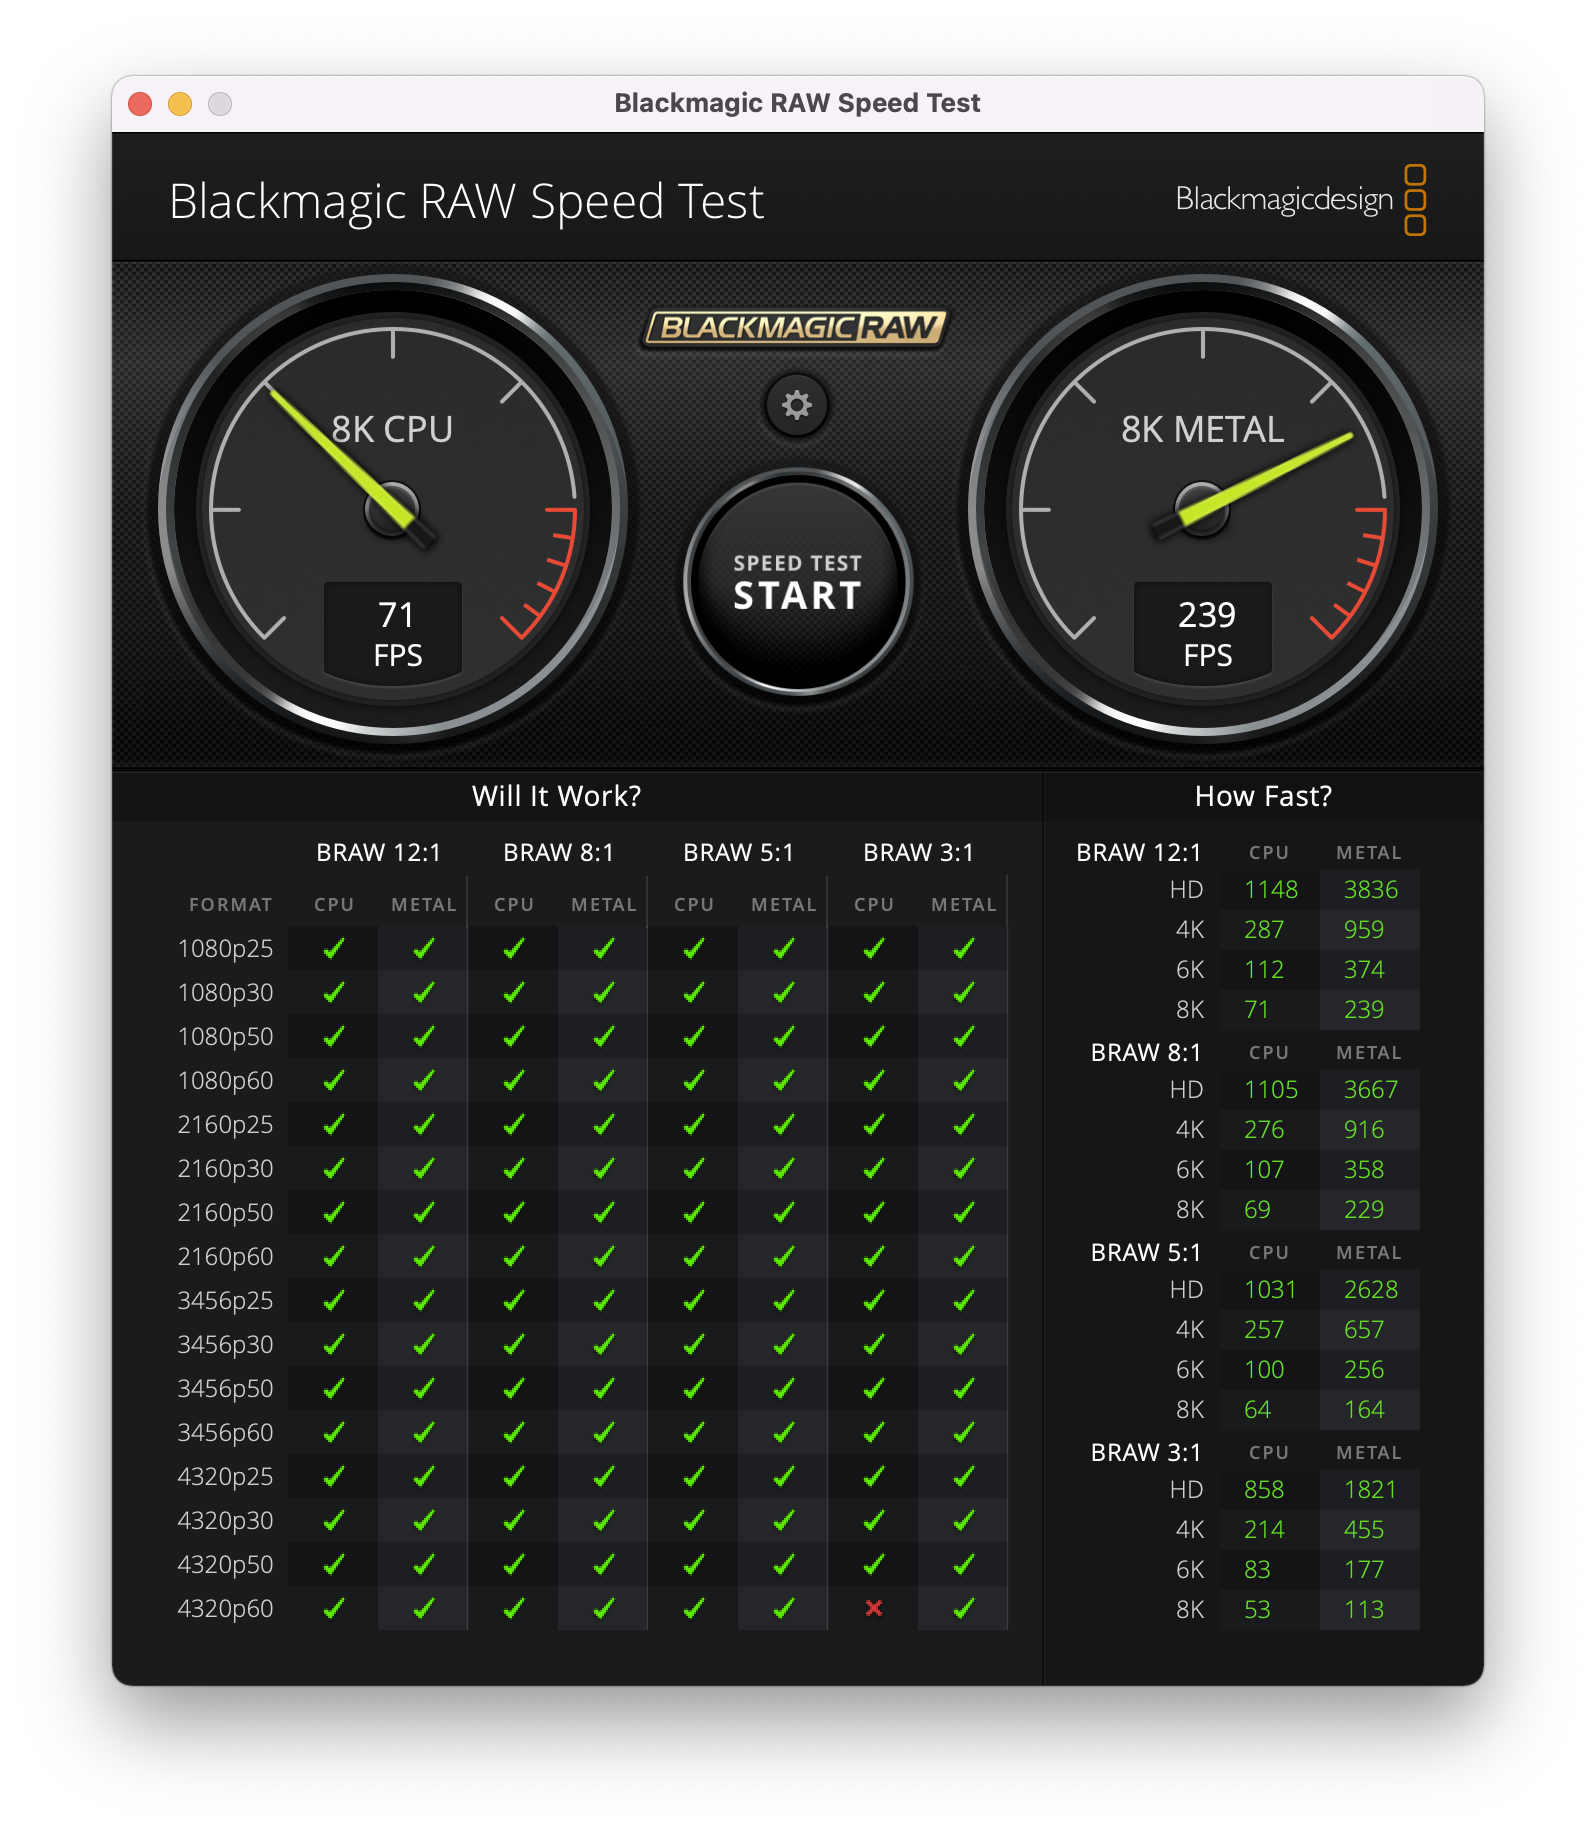
Task: Click the 1080p30 BRAW 12:1 METAL checkmark
Action: coord(424,992)
